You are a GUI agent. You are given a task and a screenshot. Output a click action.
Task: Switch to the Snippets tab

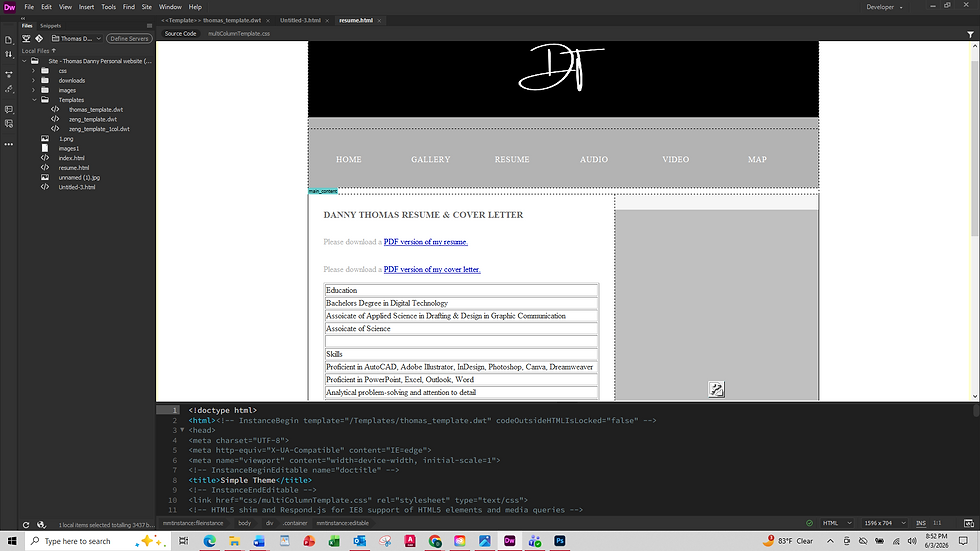[x=51, y=26]
